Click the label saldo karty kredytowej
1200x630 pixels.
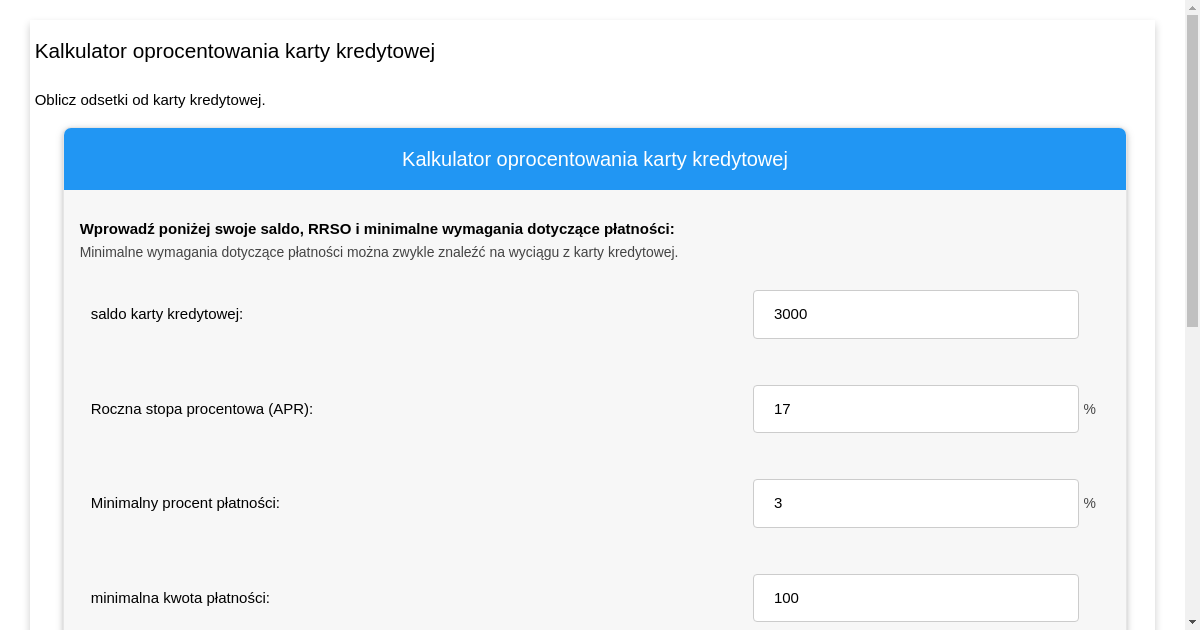click(x=166, y=314)
